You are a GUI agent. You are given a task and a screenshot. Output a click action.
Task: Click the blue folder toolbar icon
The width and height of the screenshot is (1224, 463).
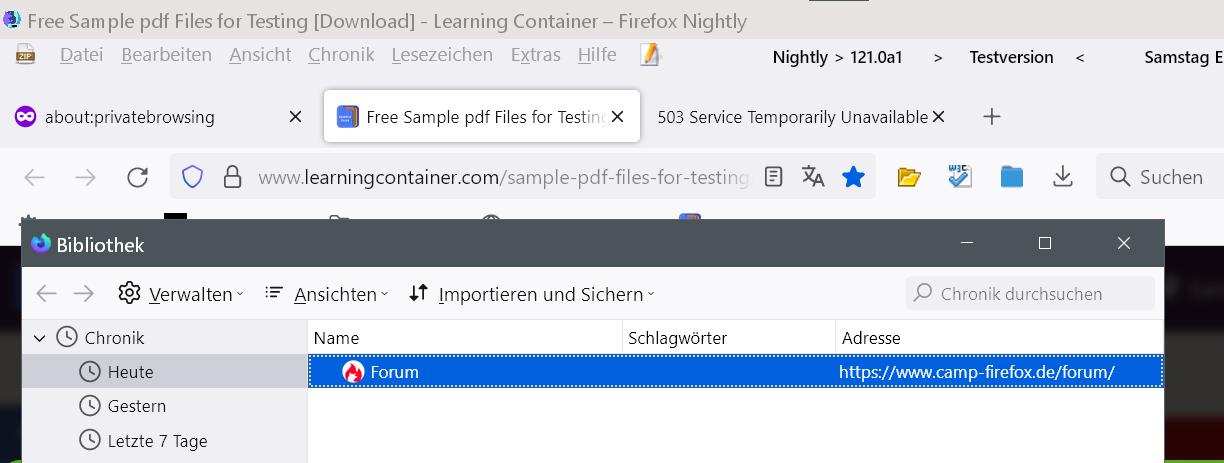pos(1012,178)
